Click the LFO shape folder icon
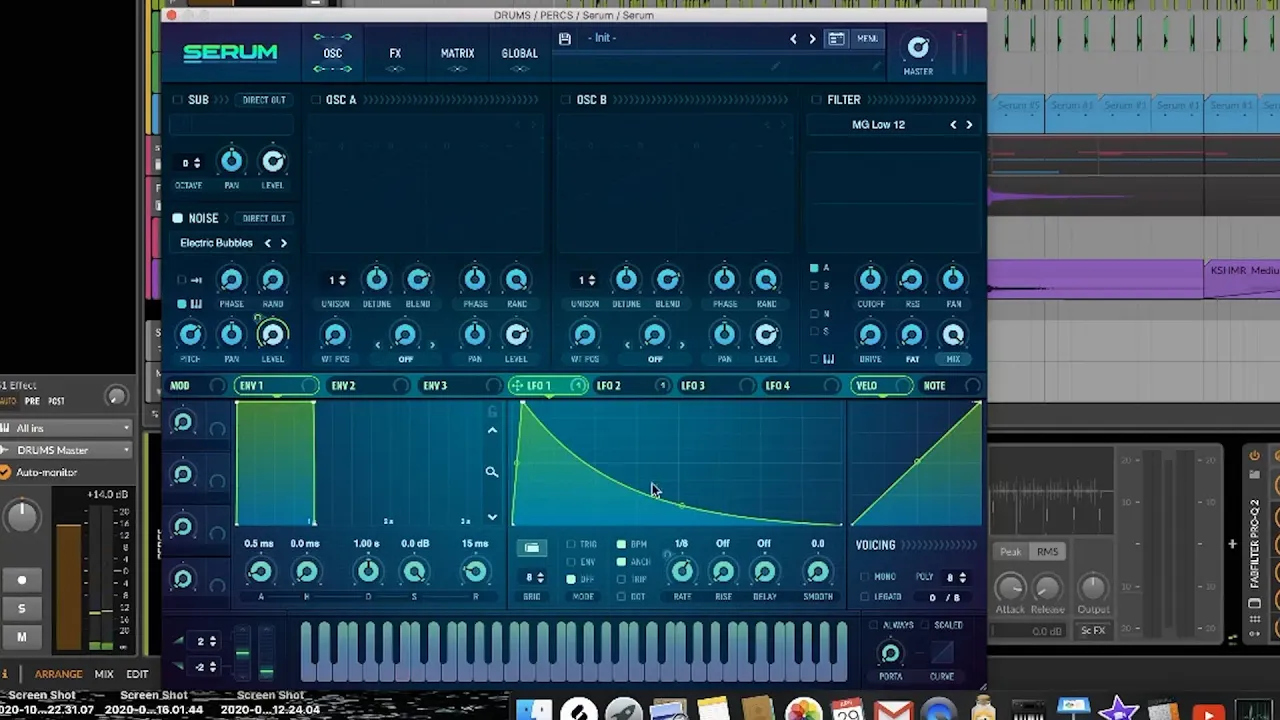This screenshot has width=1280, height=720. click(531, 547)
